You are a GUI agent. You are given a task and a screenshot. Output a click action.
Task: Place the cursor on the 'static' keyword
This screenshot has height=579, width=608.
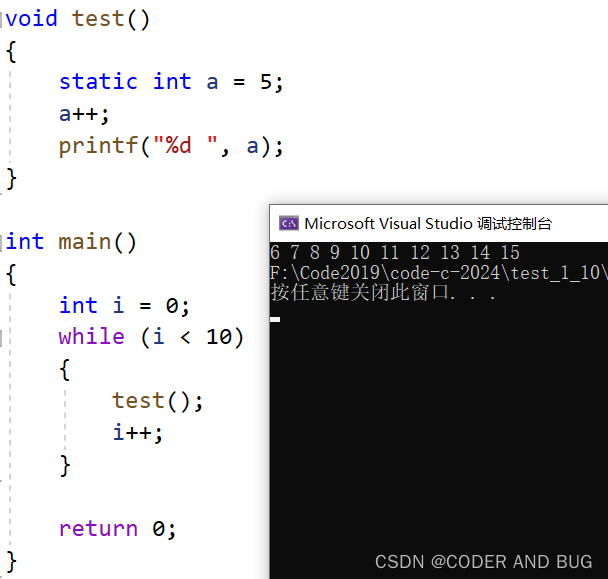(x=98, y=82)
